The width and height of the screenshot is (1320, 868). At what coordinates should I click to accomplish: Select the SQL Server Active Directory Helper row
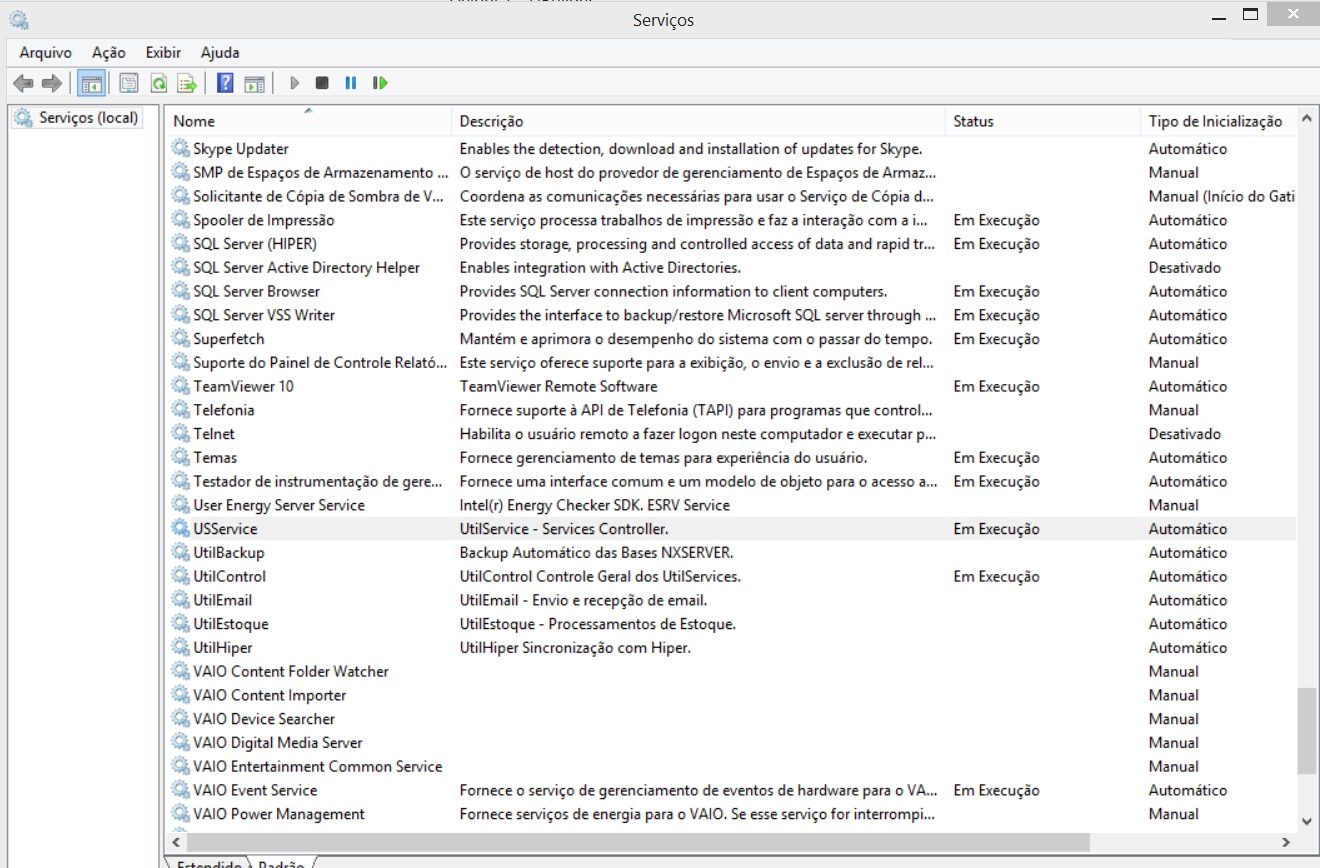731,268
